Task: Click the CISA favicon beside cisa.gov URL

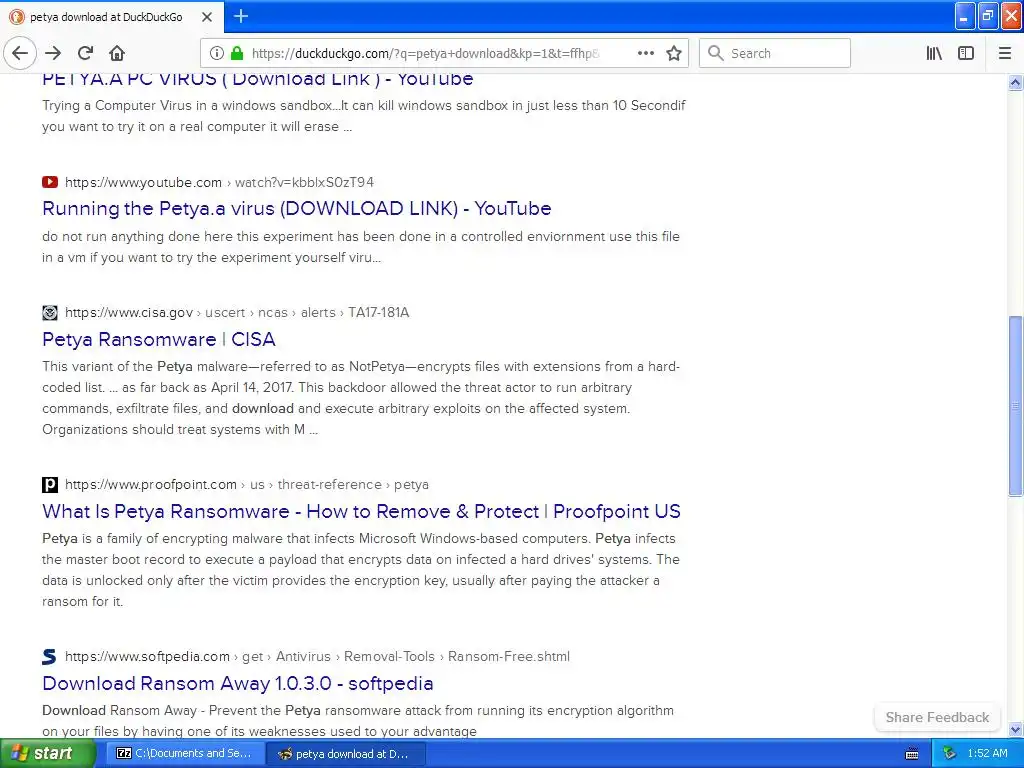Action: (x=50, y=312)
